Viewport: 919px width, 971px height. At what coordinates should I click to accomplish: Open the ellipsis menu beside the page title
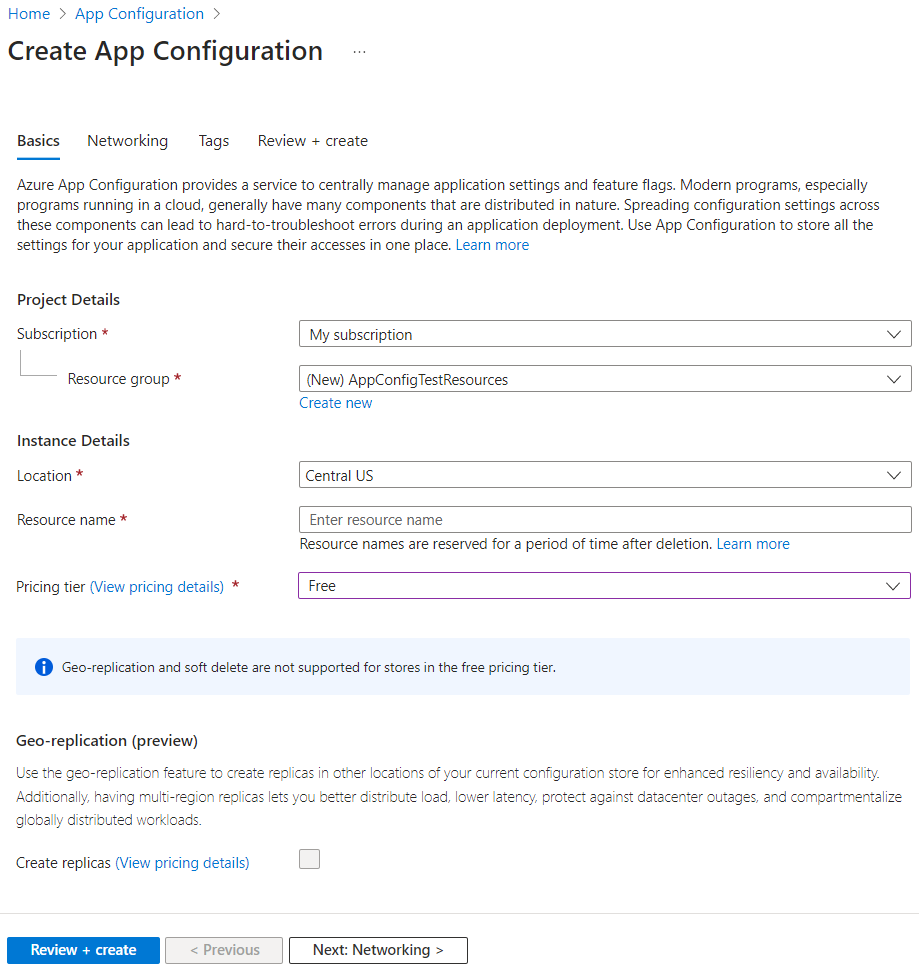358,51
